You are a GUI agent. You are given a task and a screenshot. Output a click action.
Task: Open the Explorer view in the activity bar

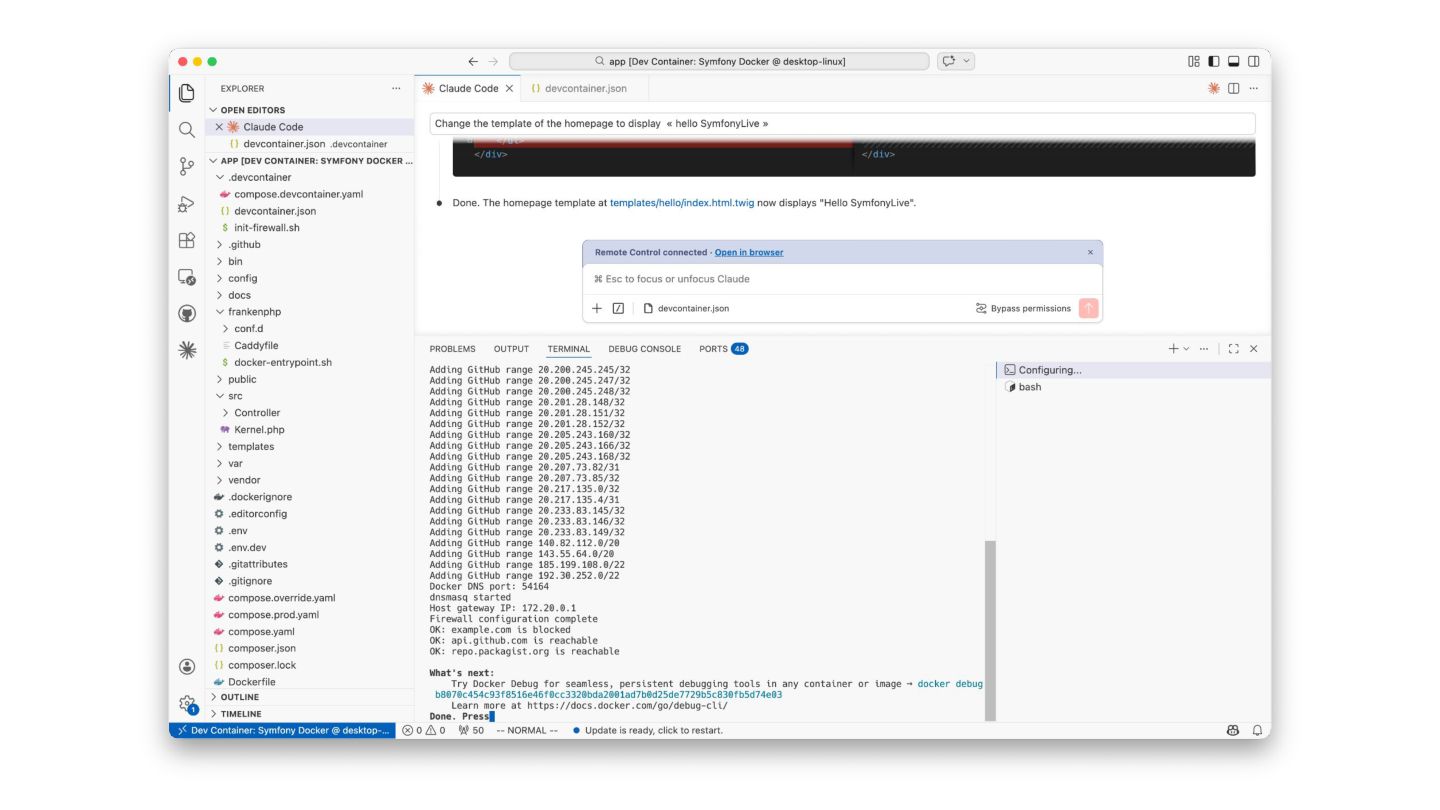pyautogui.click(x=187, y=93)
